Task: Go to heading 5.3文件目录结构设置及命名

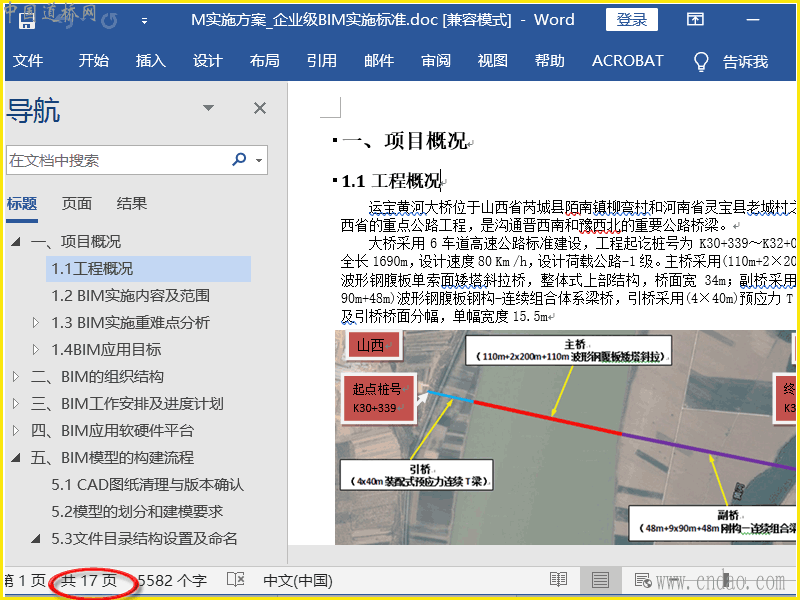Action: (144, 539)
